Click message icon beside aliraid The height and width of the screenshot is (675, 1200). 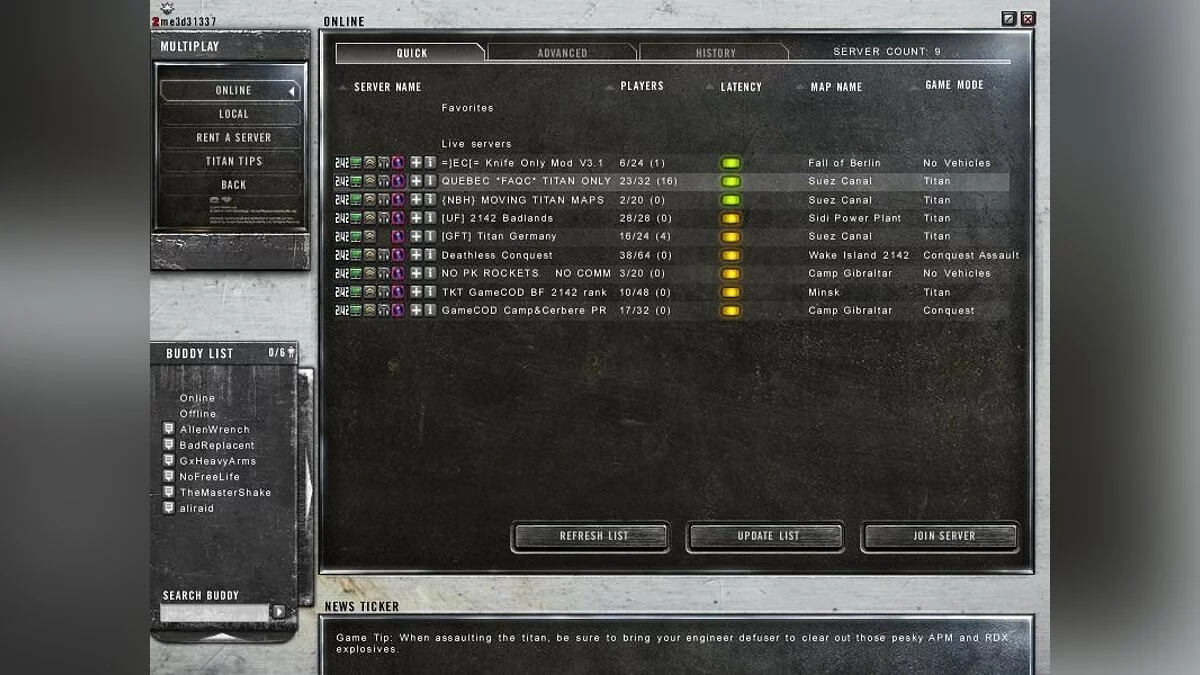pyautogui.click(x=169, y=508)
